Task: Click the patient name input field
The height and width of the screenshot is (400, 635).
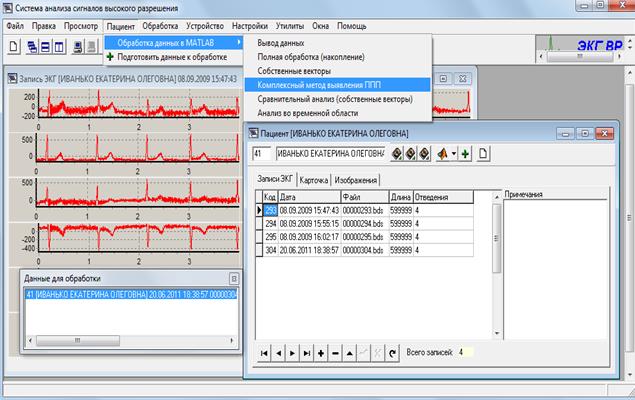Action: pos(330,153)
